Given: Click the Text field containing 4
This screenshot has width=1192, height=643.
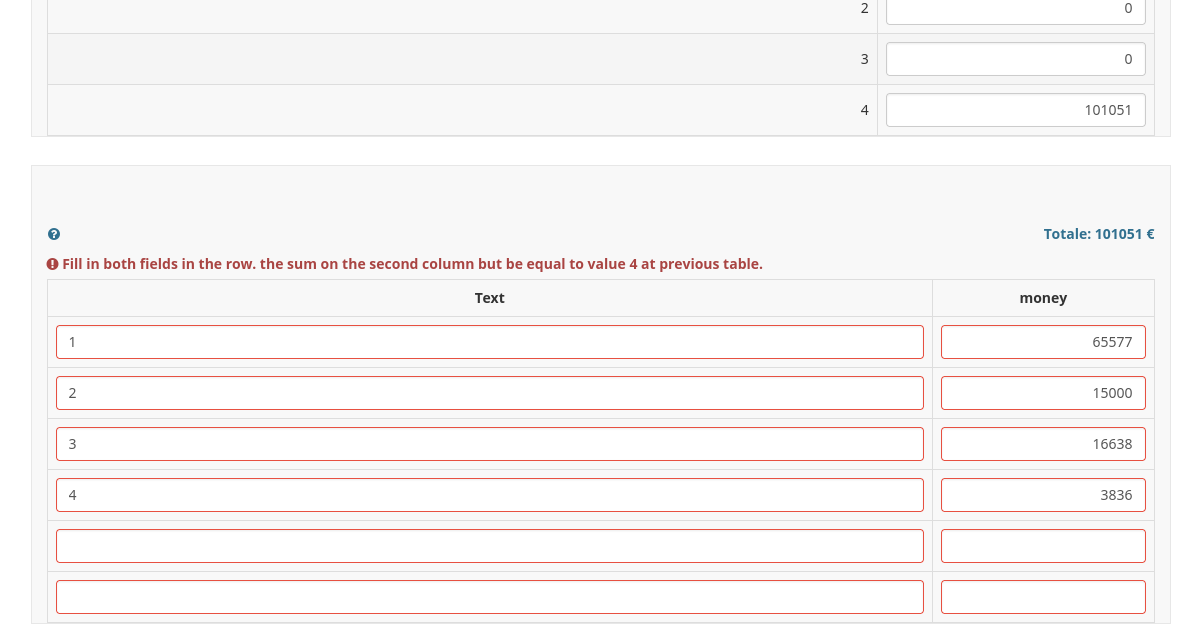Looking at the screenshot, I should tap(489, 495).
